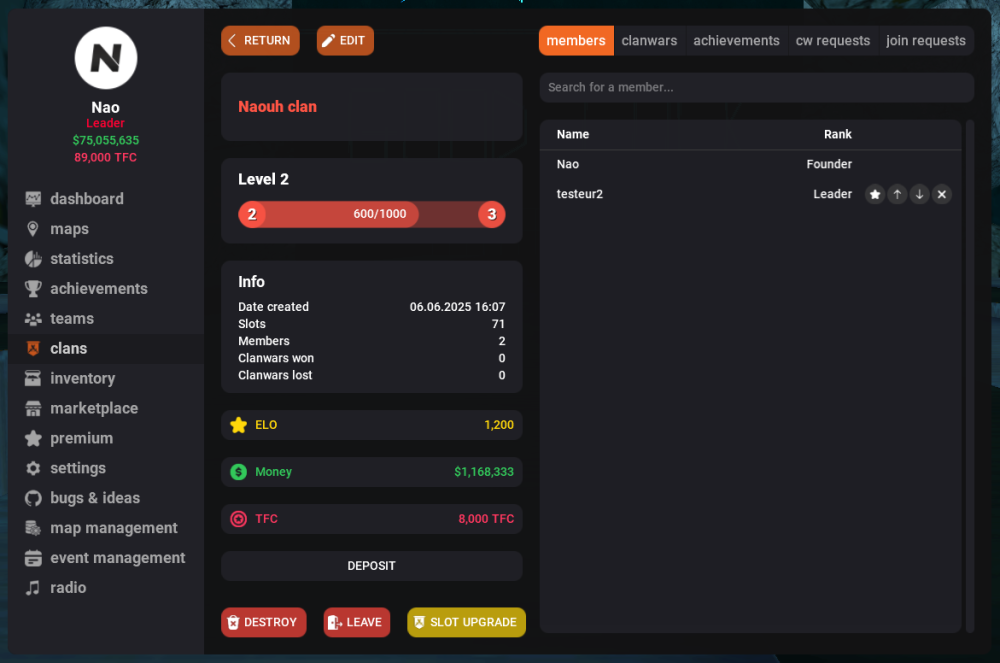Demote testeur2 with the down arrow
The width and height of the screenshot is (1000, 663).
(x=919, y=194)
